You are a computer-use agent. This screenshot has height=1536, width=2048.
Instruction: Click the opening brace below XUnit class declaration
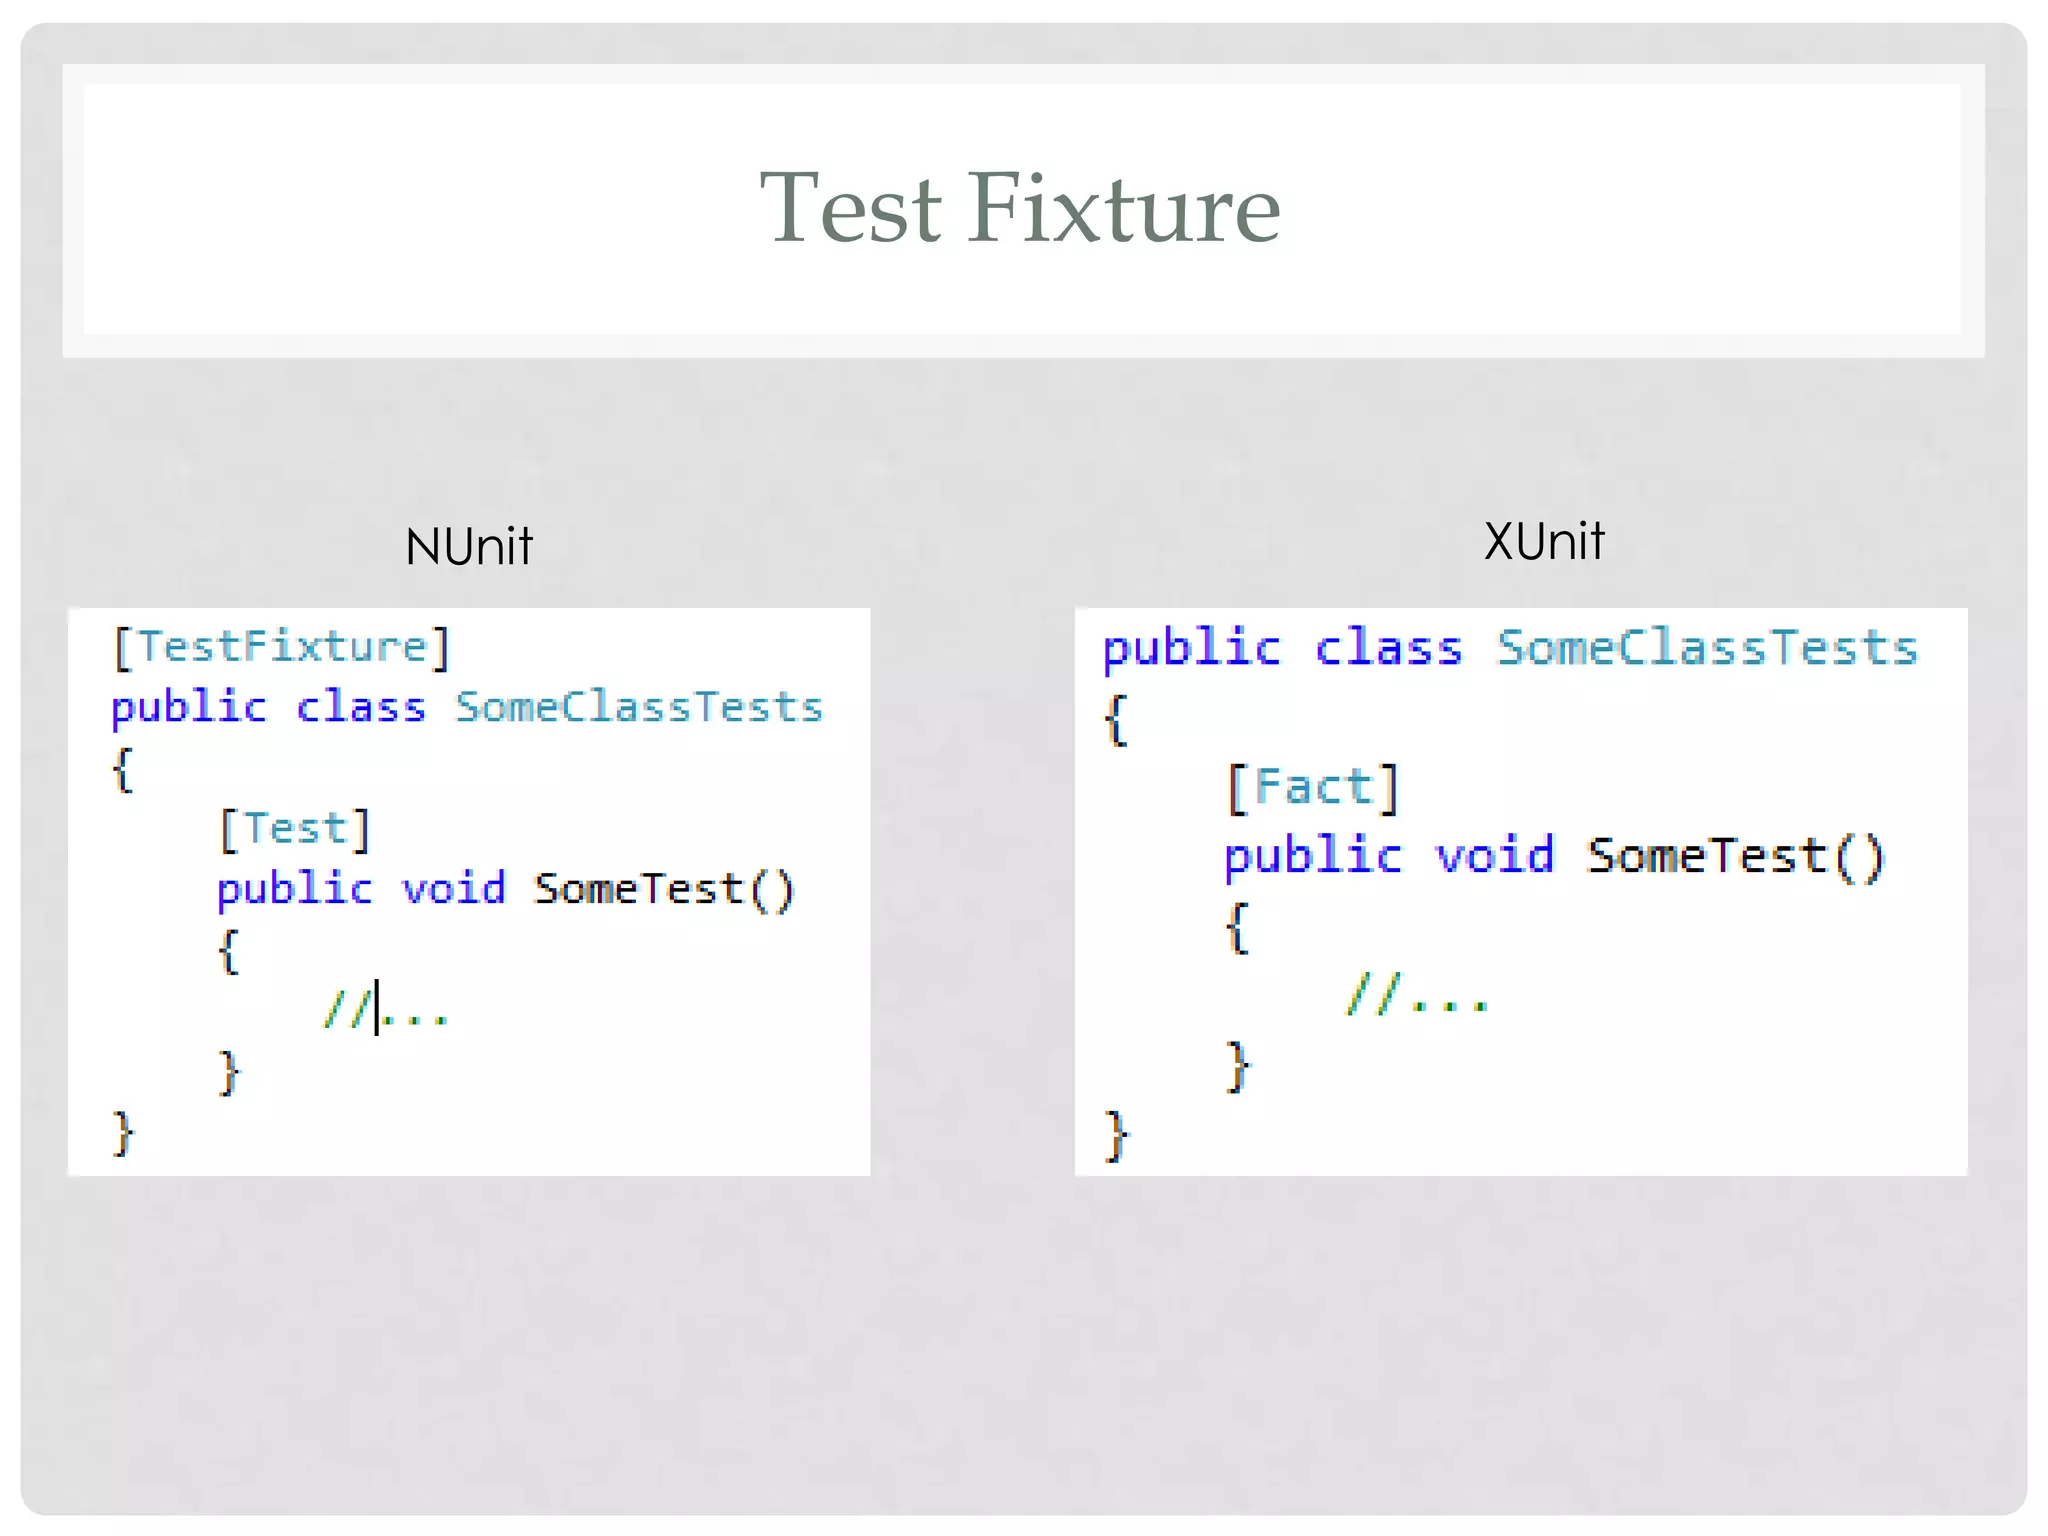(1116, 719)
